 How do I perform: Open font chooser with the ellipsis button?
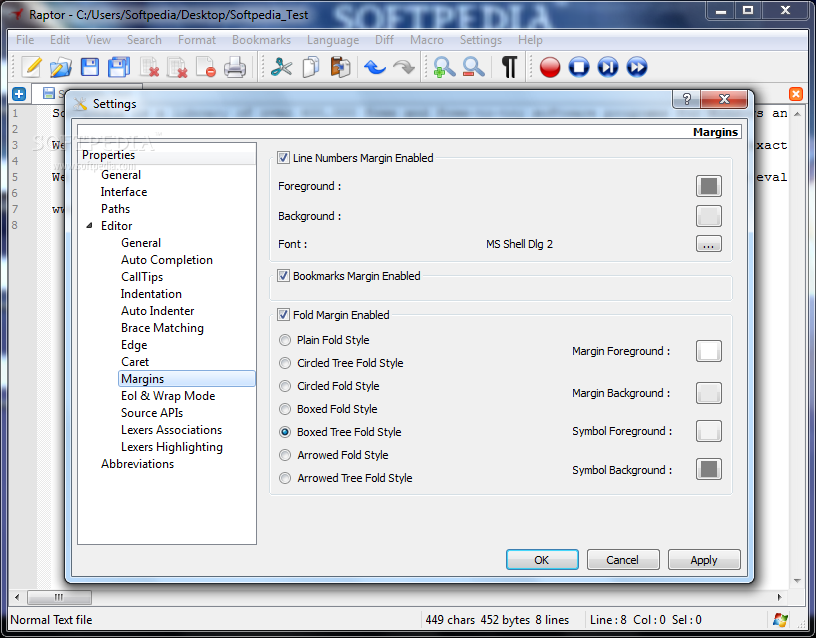click(709, 244)
